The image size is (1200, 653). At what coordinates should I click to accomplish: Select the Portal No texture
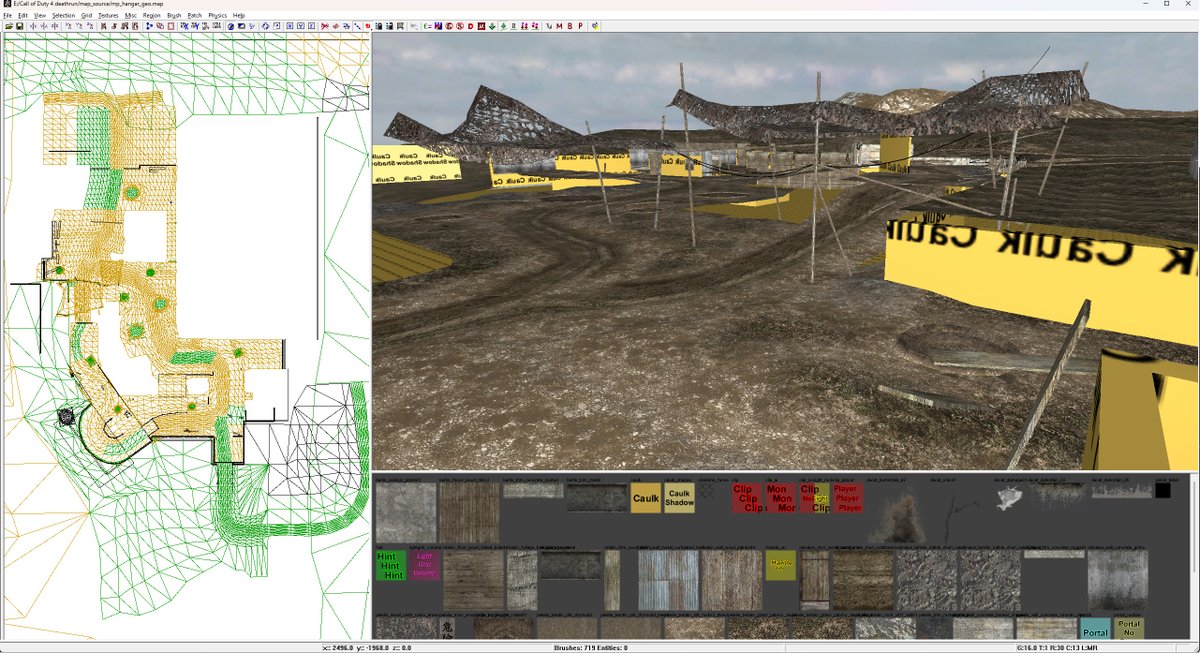1129,629
